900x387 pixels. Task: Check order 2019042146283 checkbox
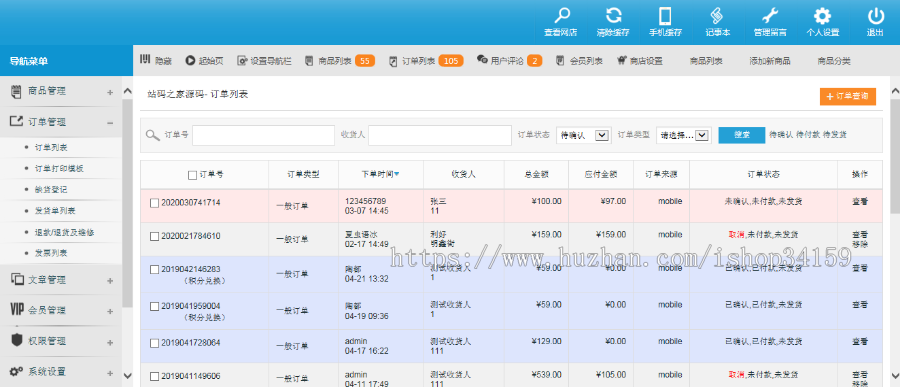click(154, 269)
